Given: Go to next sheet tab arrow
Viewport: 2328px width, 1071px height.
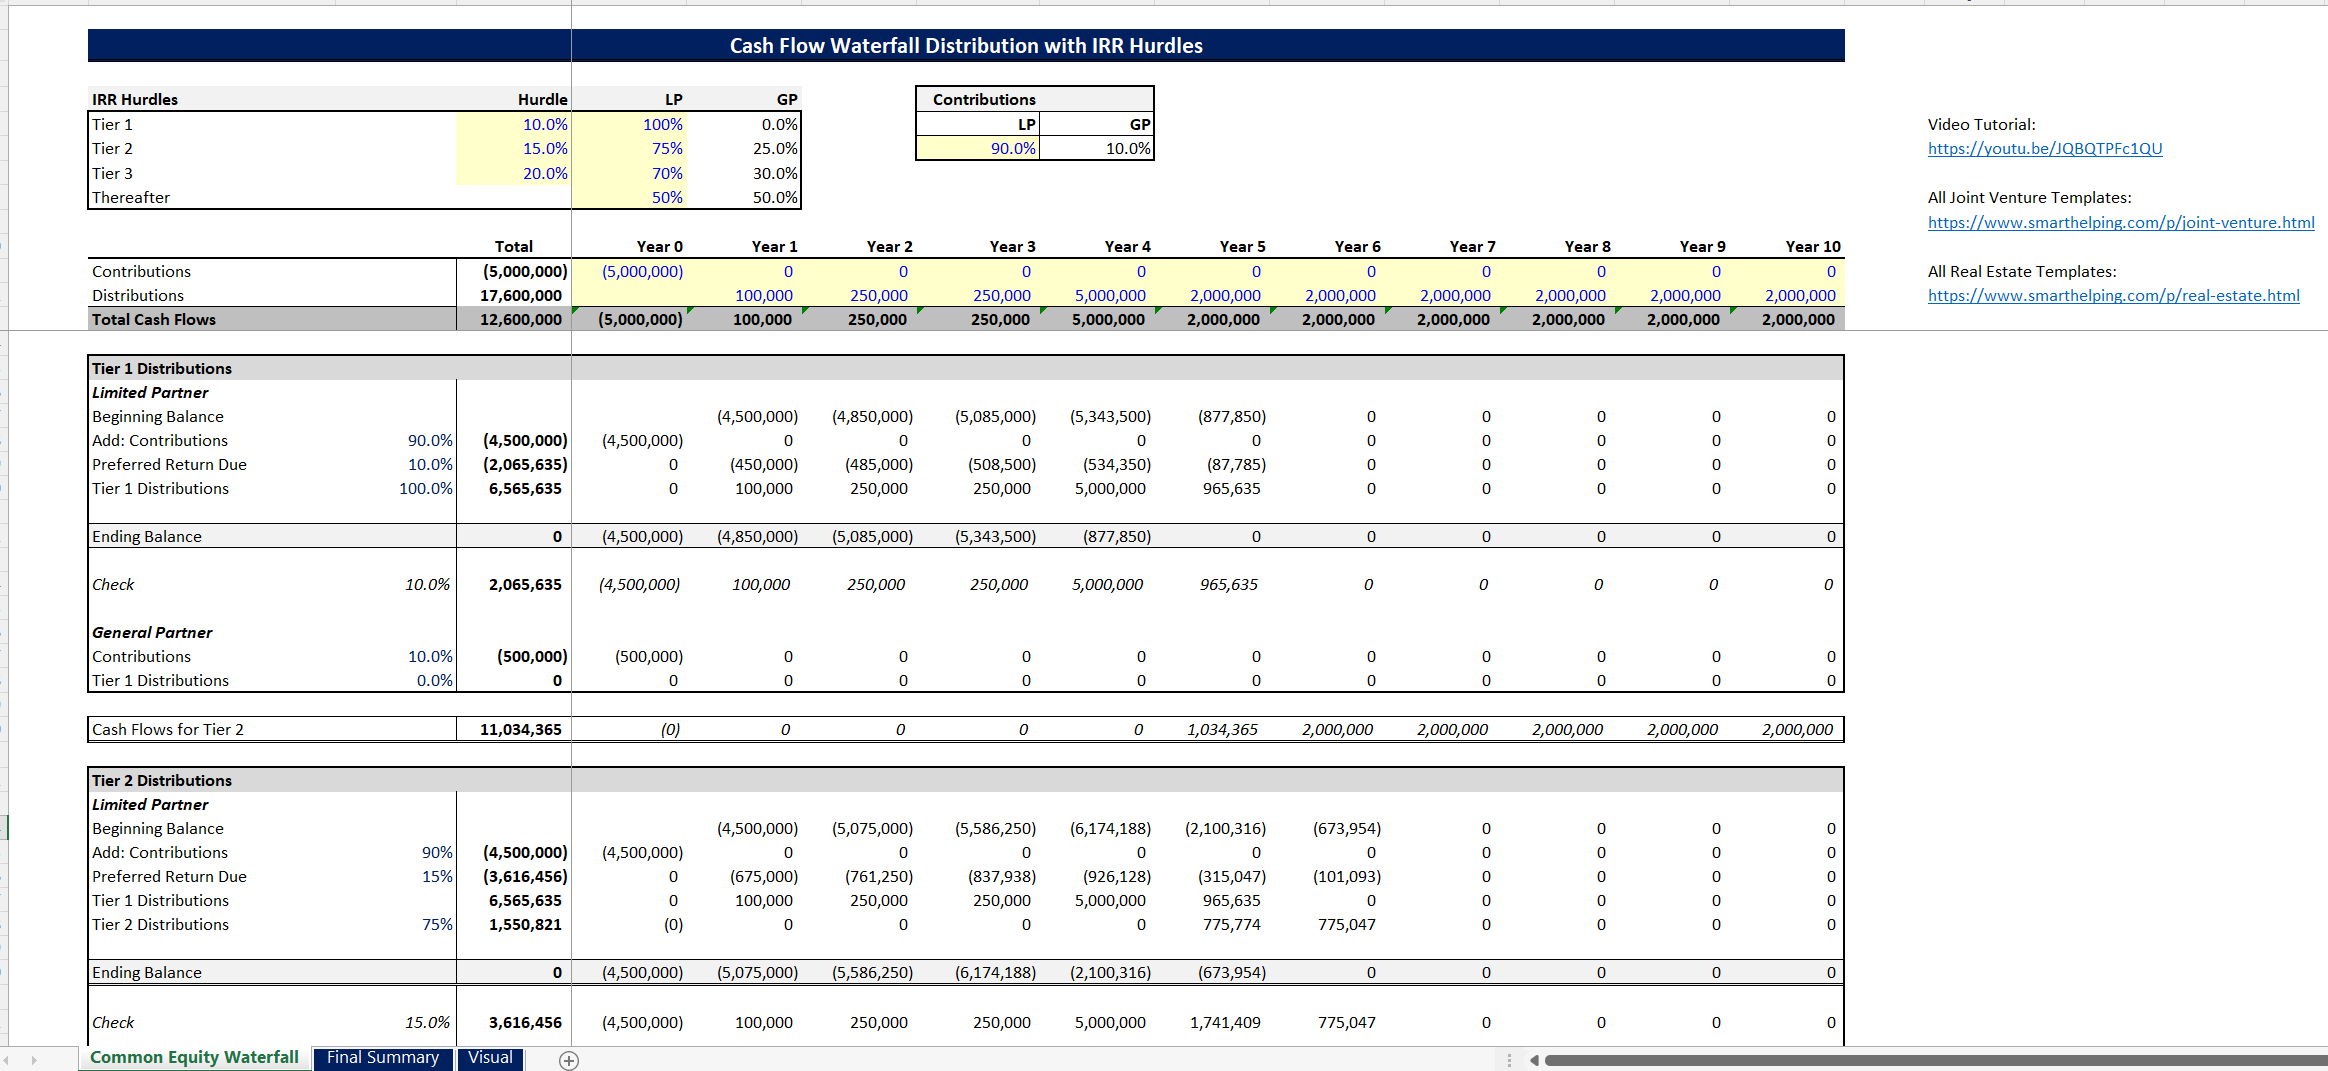Looking at the screenshot, I should (x=34, y=1060).
